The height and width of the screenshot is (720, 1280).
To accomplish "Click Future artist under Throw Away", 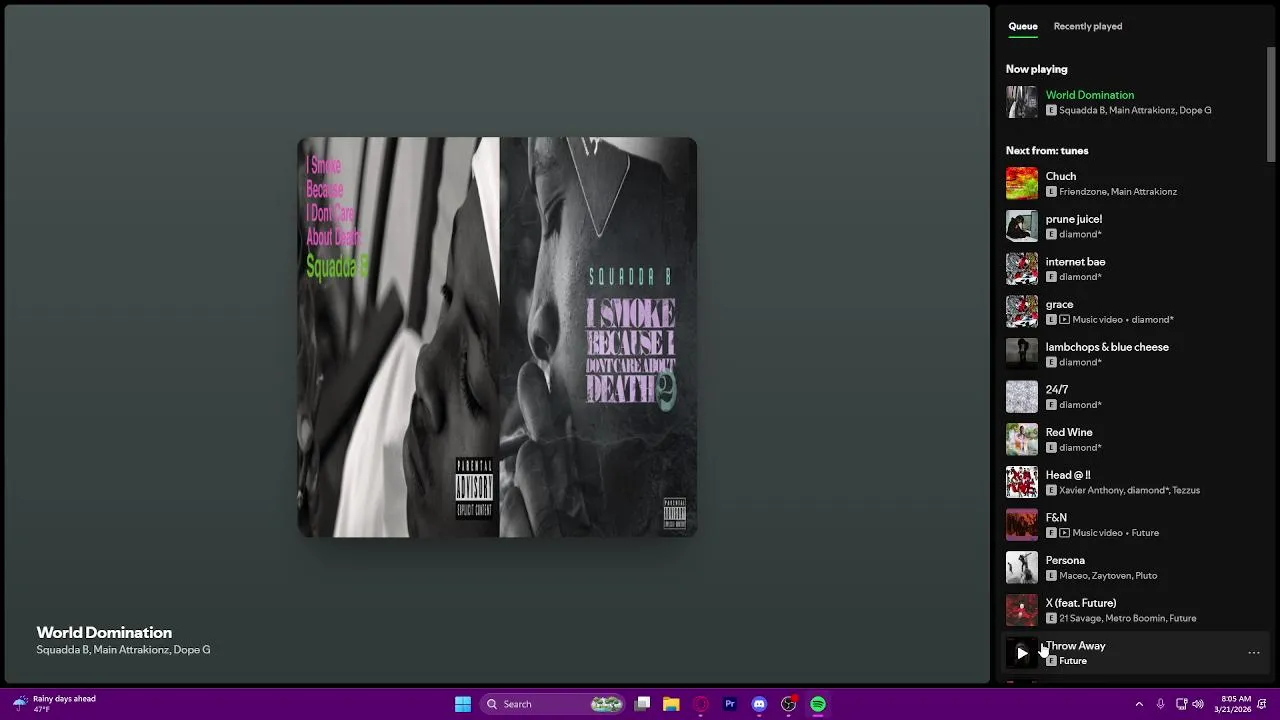I will pyautogui.click(x=1073, y=661).
